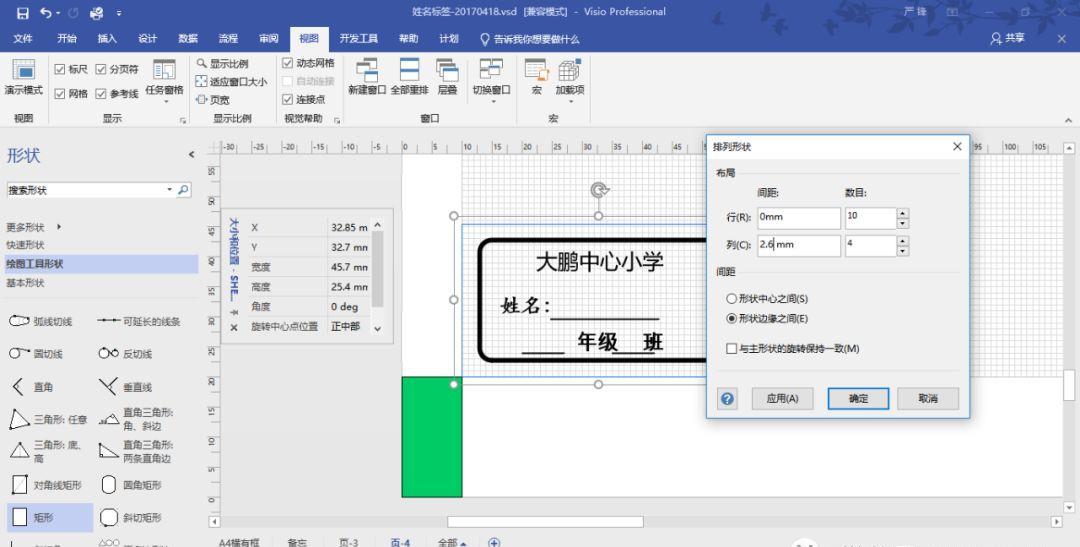Open the Switch Windows (切换窗口) dropdown
This screenshot has height=547, width=1080.
(x=490, y=76)
